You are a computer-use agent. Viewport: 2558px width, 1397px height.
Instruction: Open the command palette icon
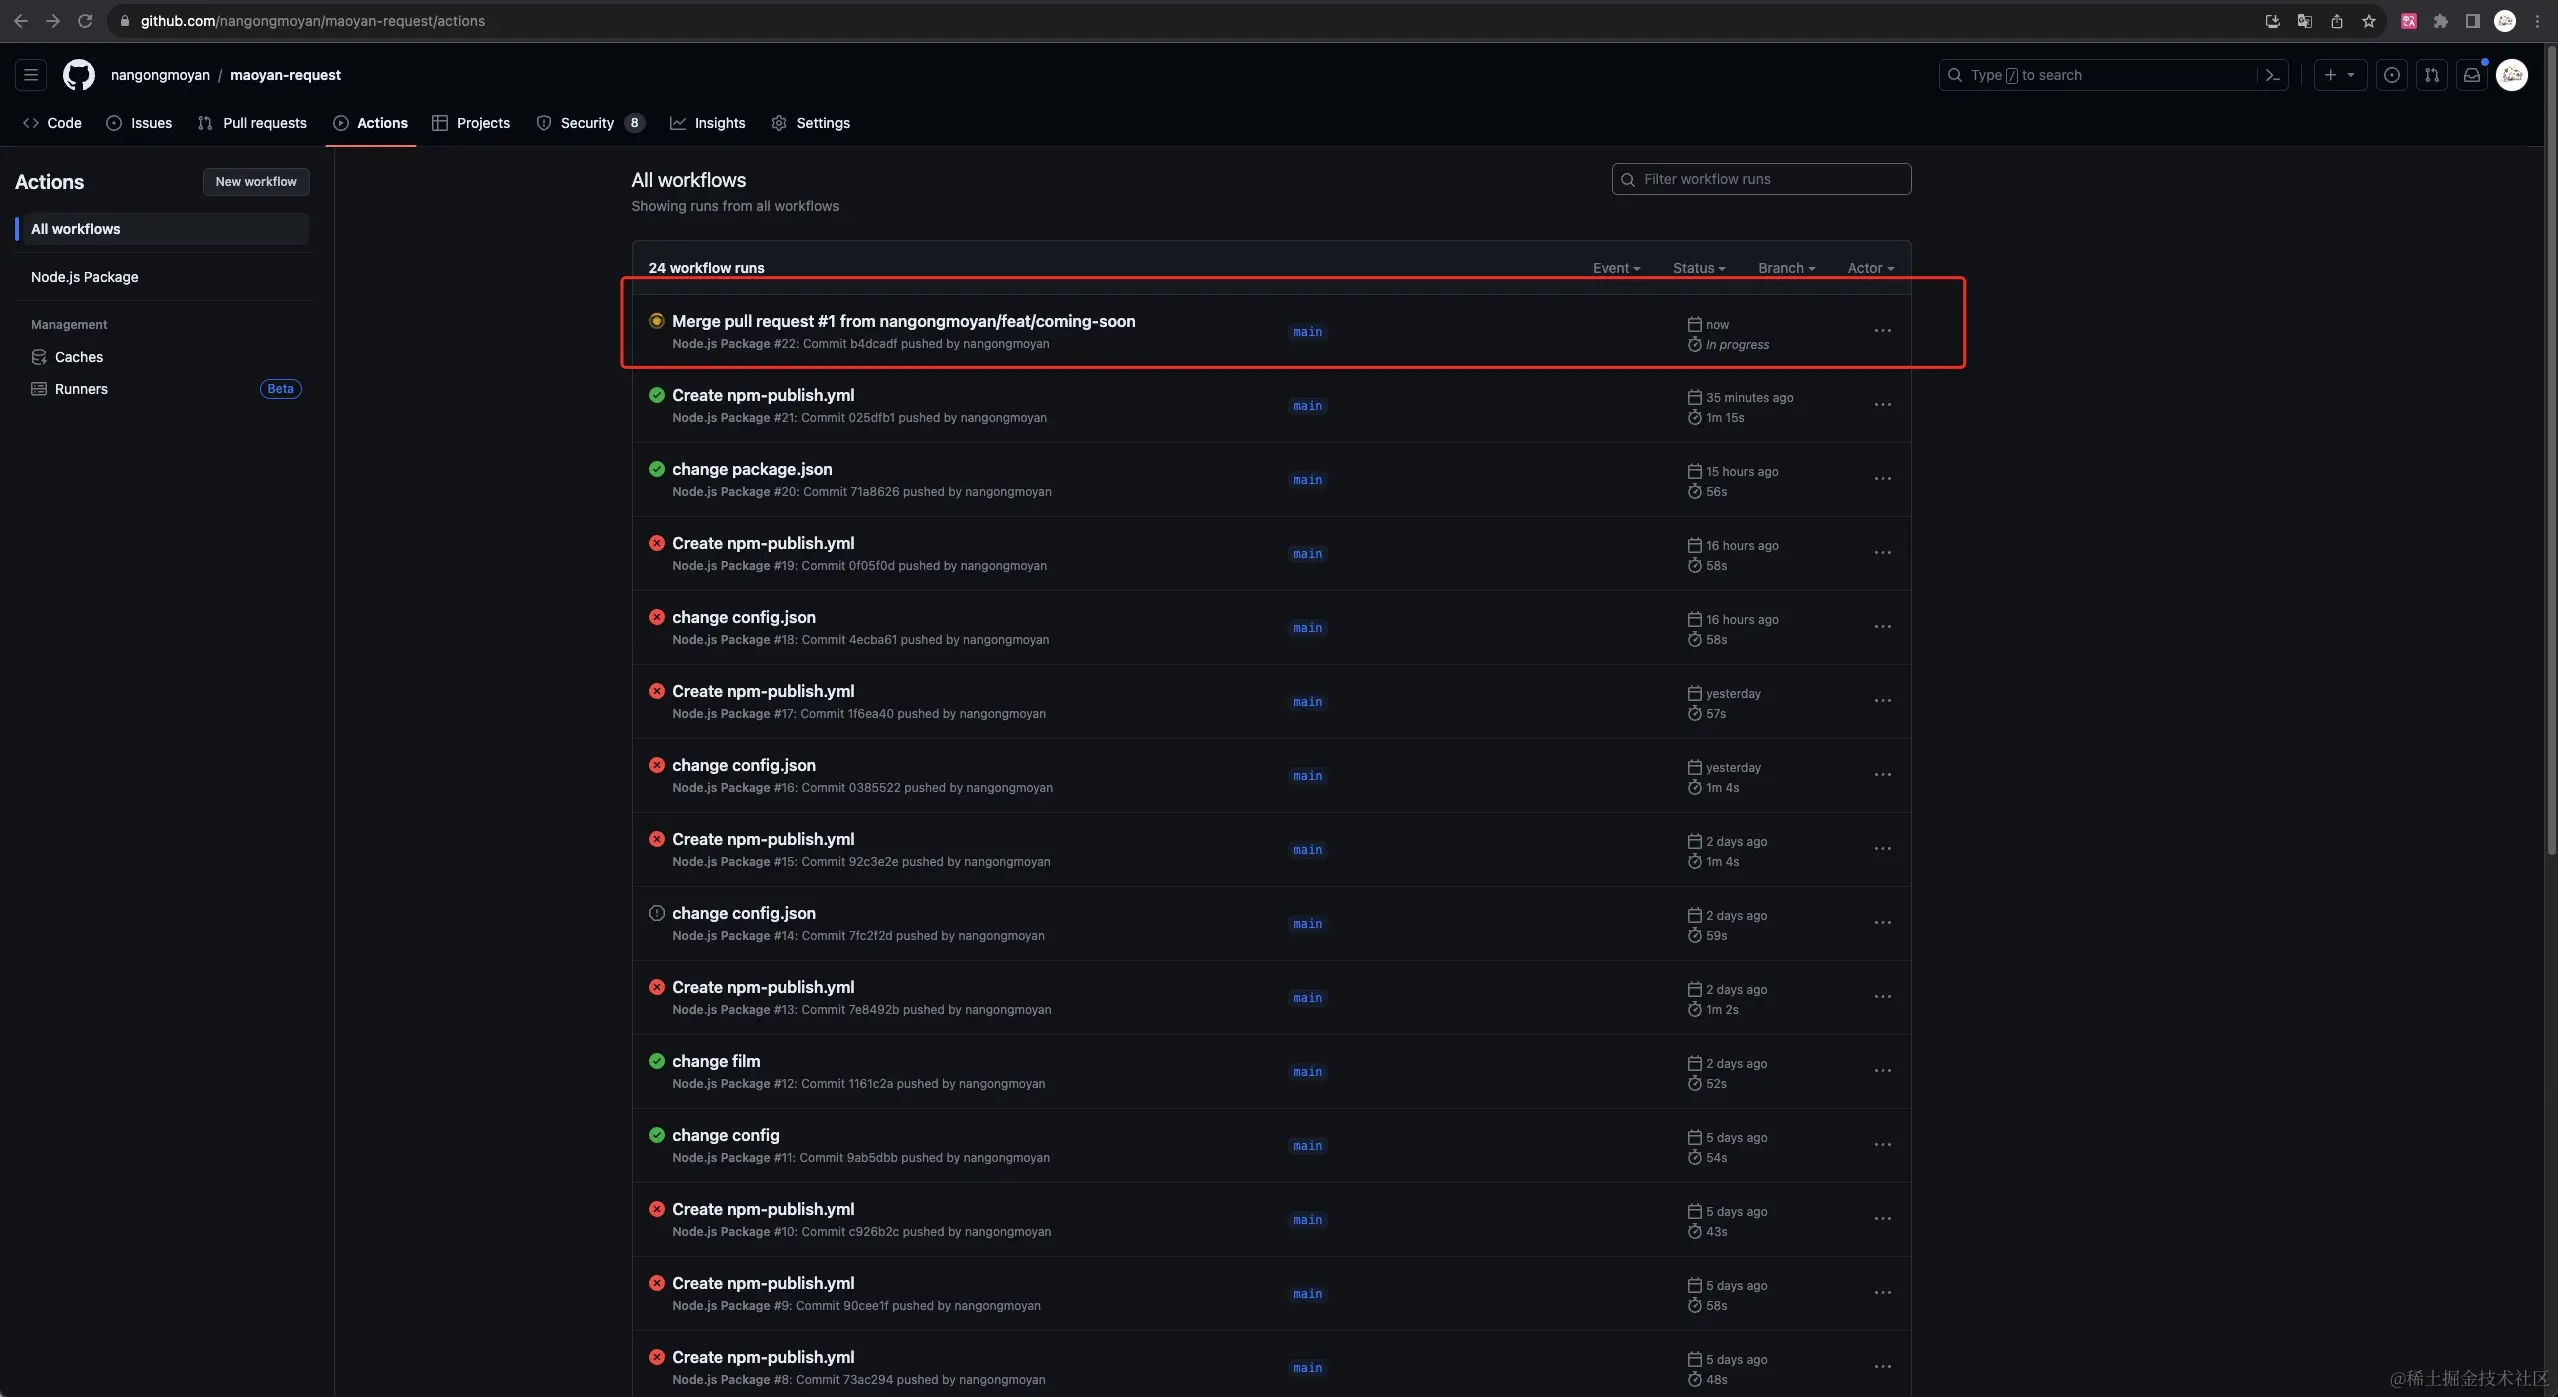(x=2273, y=75)
